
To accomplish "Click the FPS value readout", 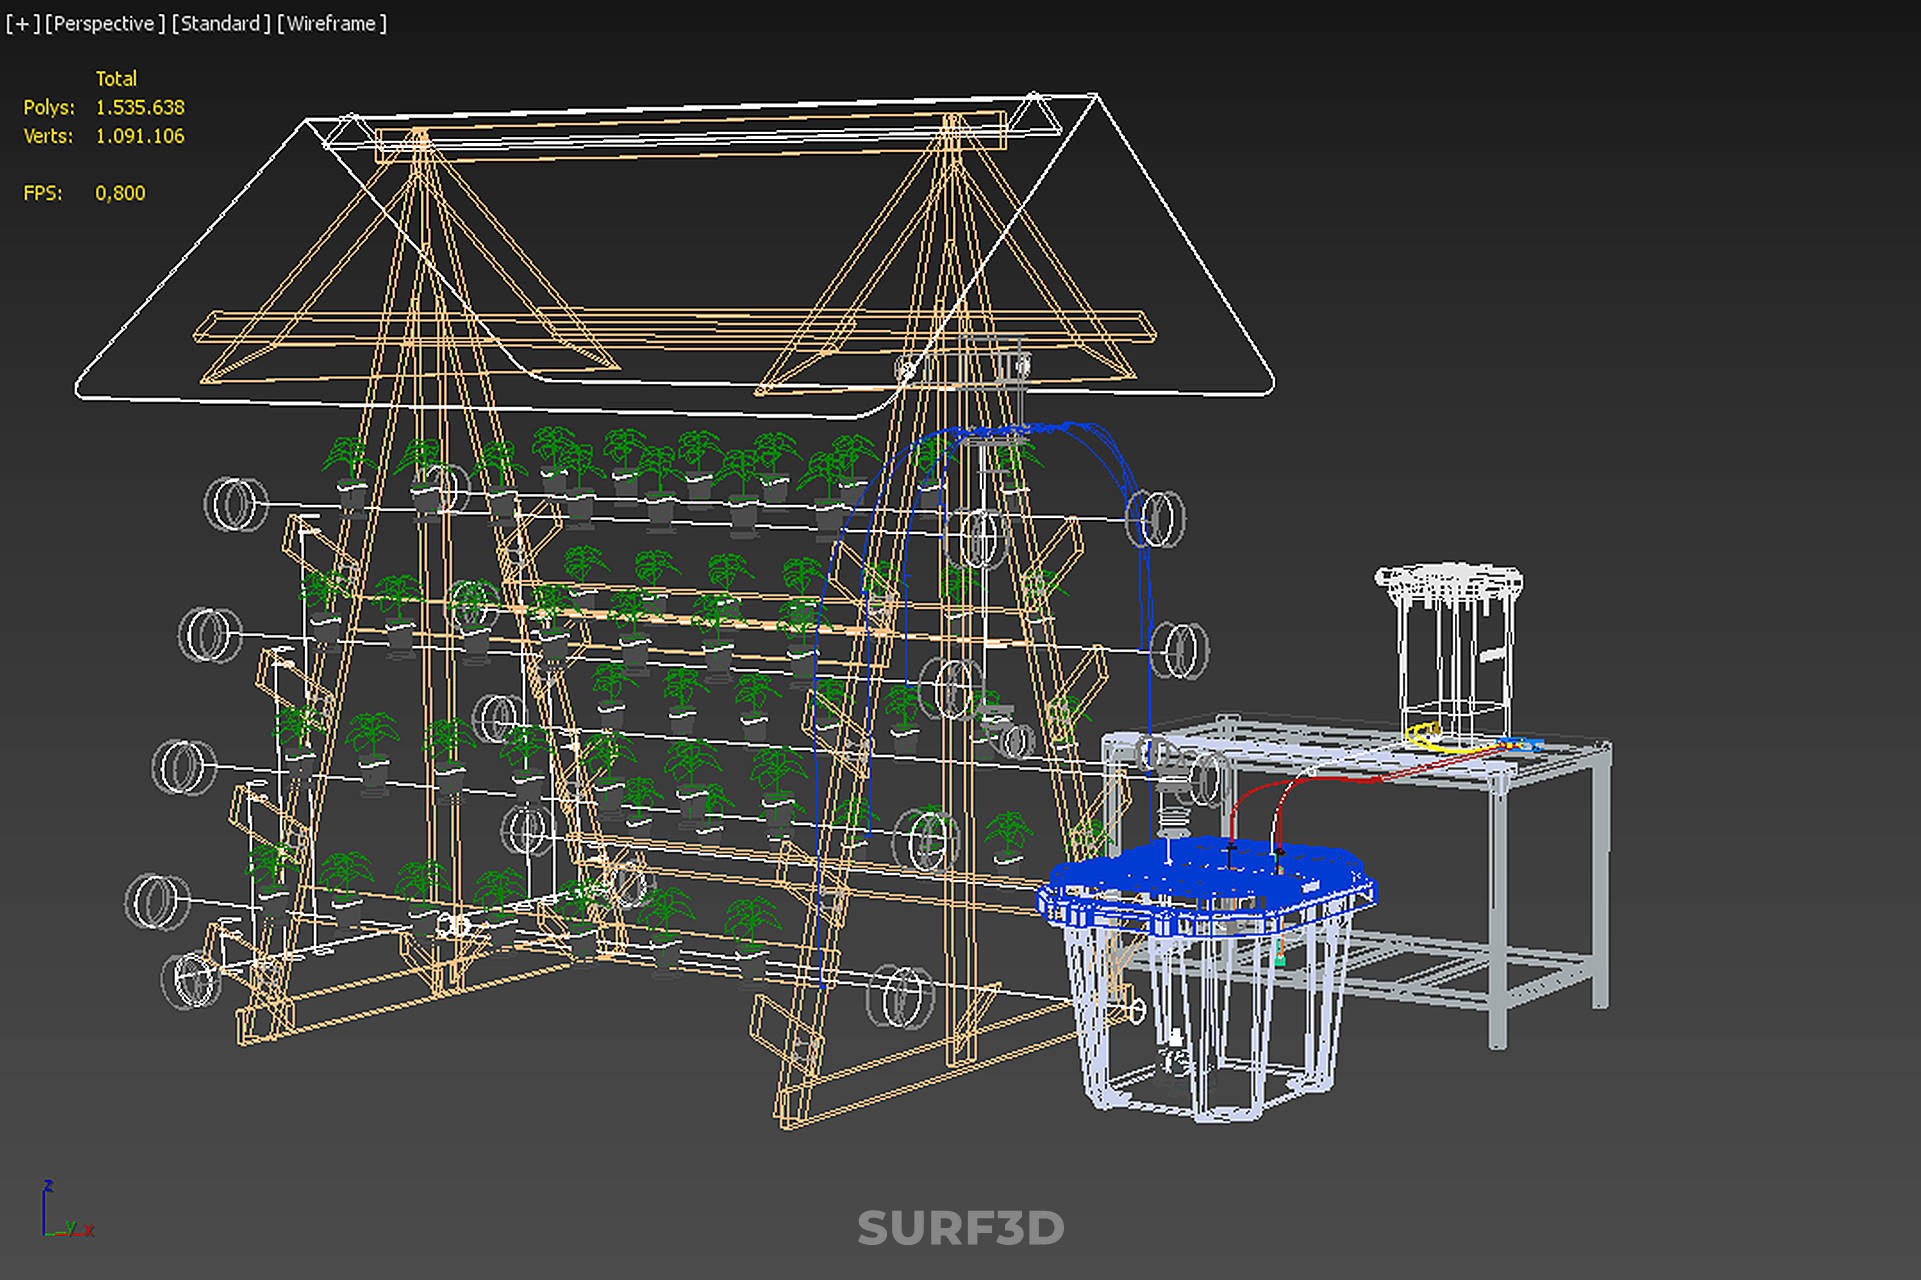I will coord(120,193).
